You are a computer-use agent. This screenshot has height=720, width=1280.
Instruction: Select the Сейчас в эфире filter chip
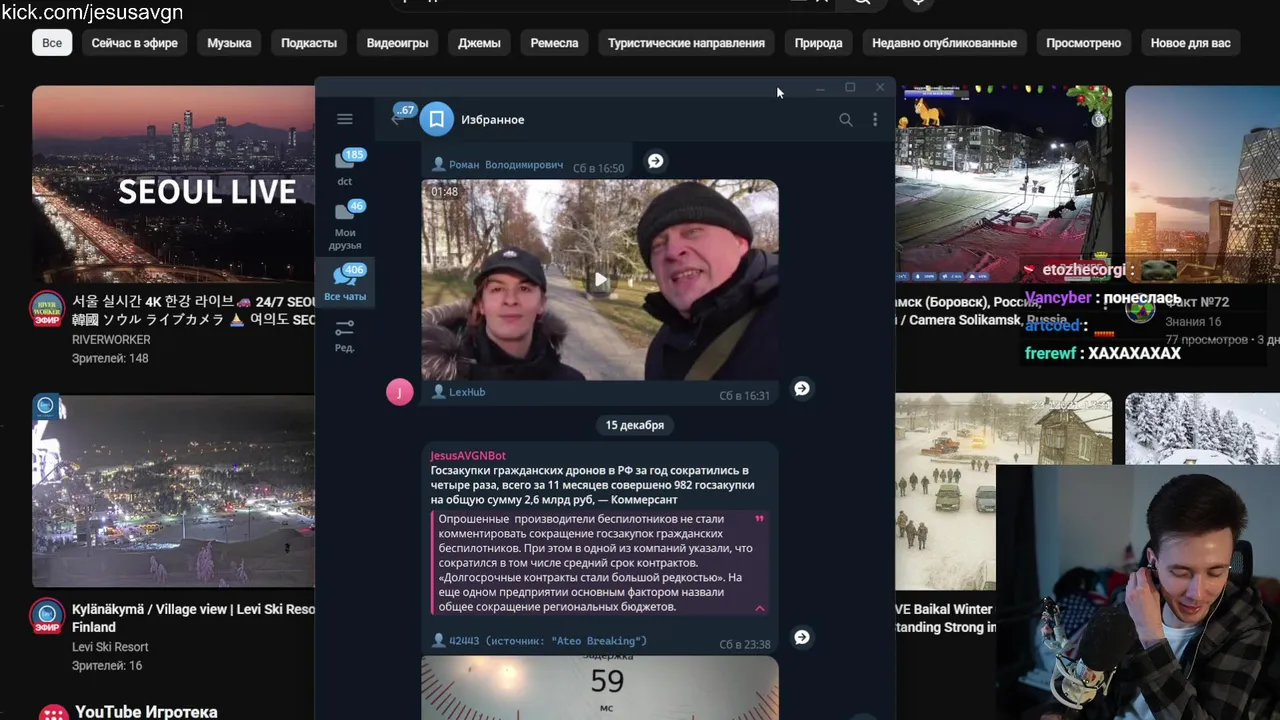pyautogui.click(x=134, y=43)
